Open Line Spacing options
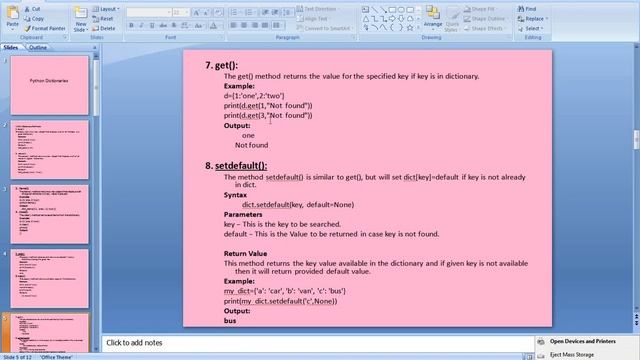 point(288,13)
